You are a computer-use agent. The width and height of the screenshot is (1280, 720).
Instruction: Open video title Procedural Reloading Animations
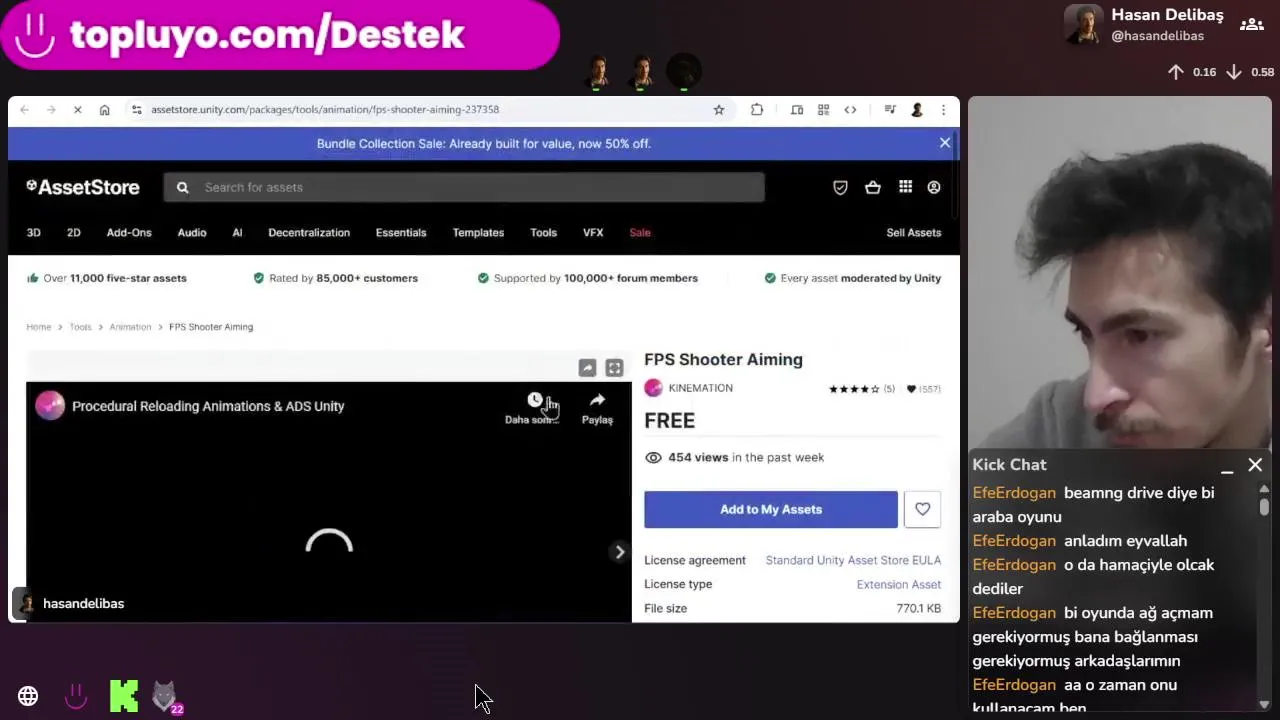pos(208,406)
